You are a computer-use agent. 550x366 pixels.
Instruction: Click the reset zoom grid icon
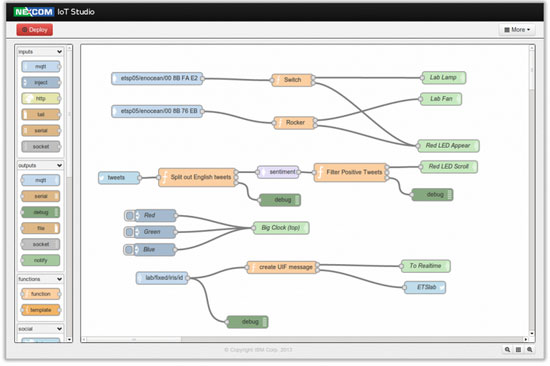tap(518, 350)
